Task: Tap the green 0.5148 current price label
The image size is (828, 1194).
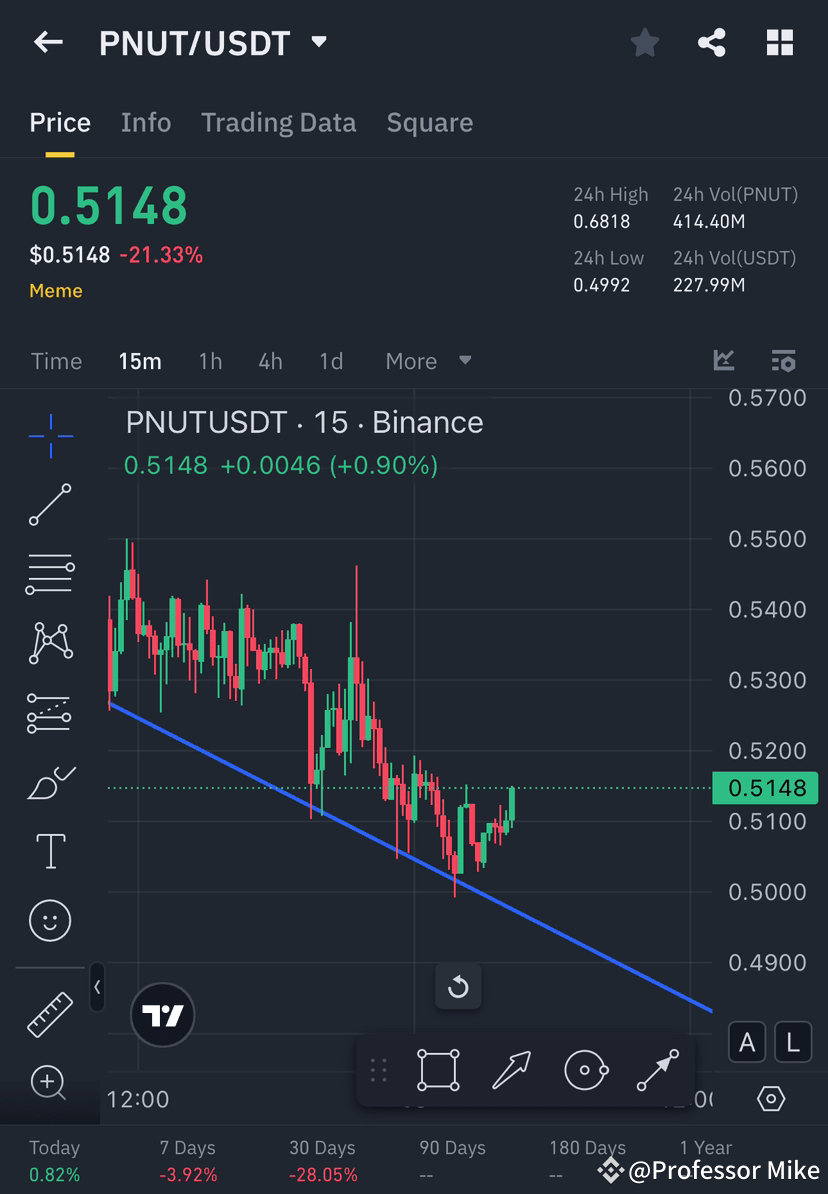Action: point(765,788)
